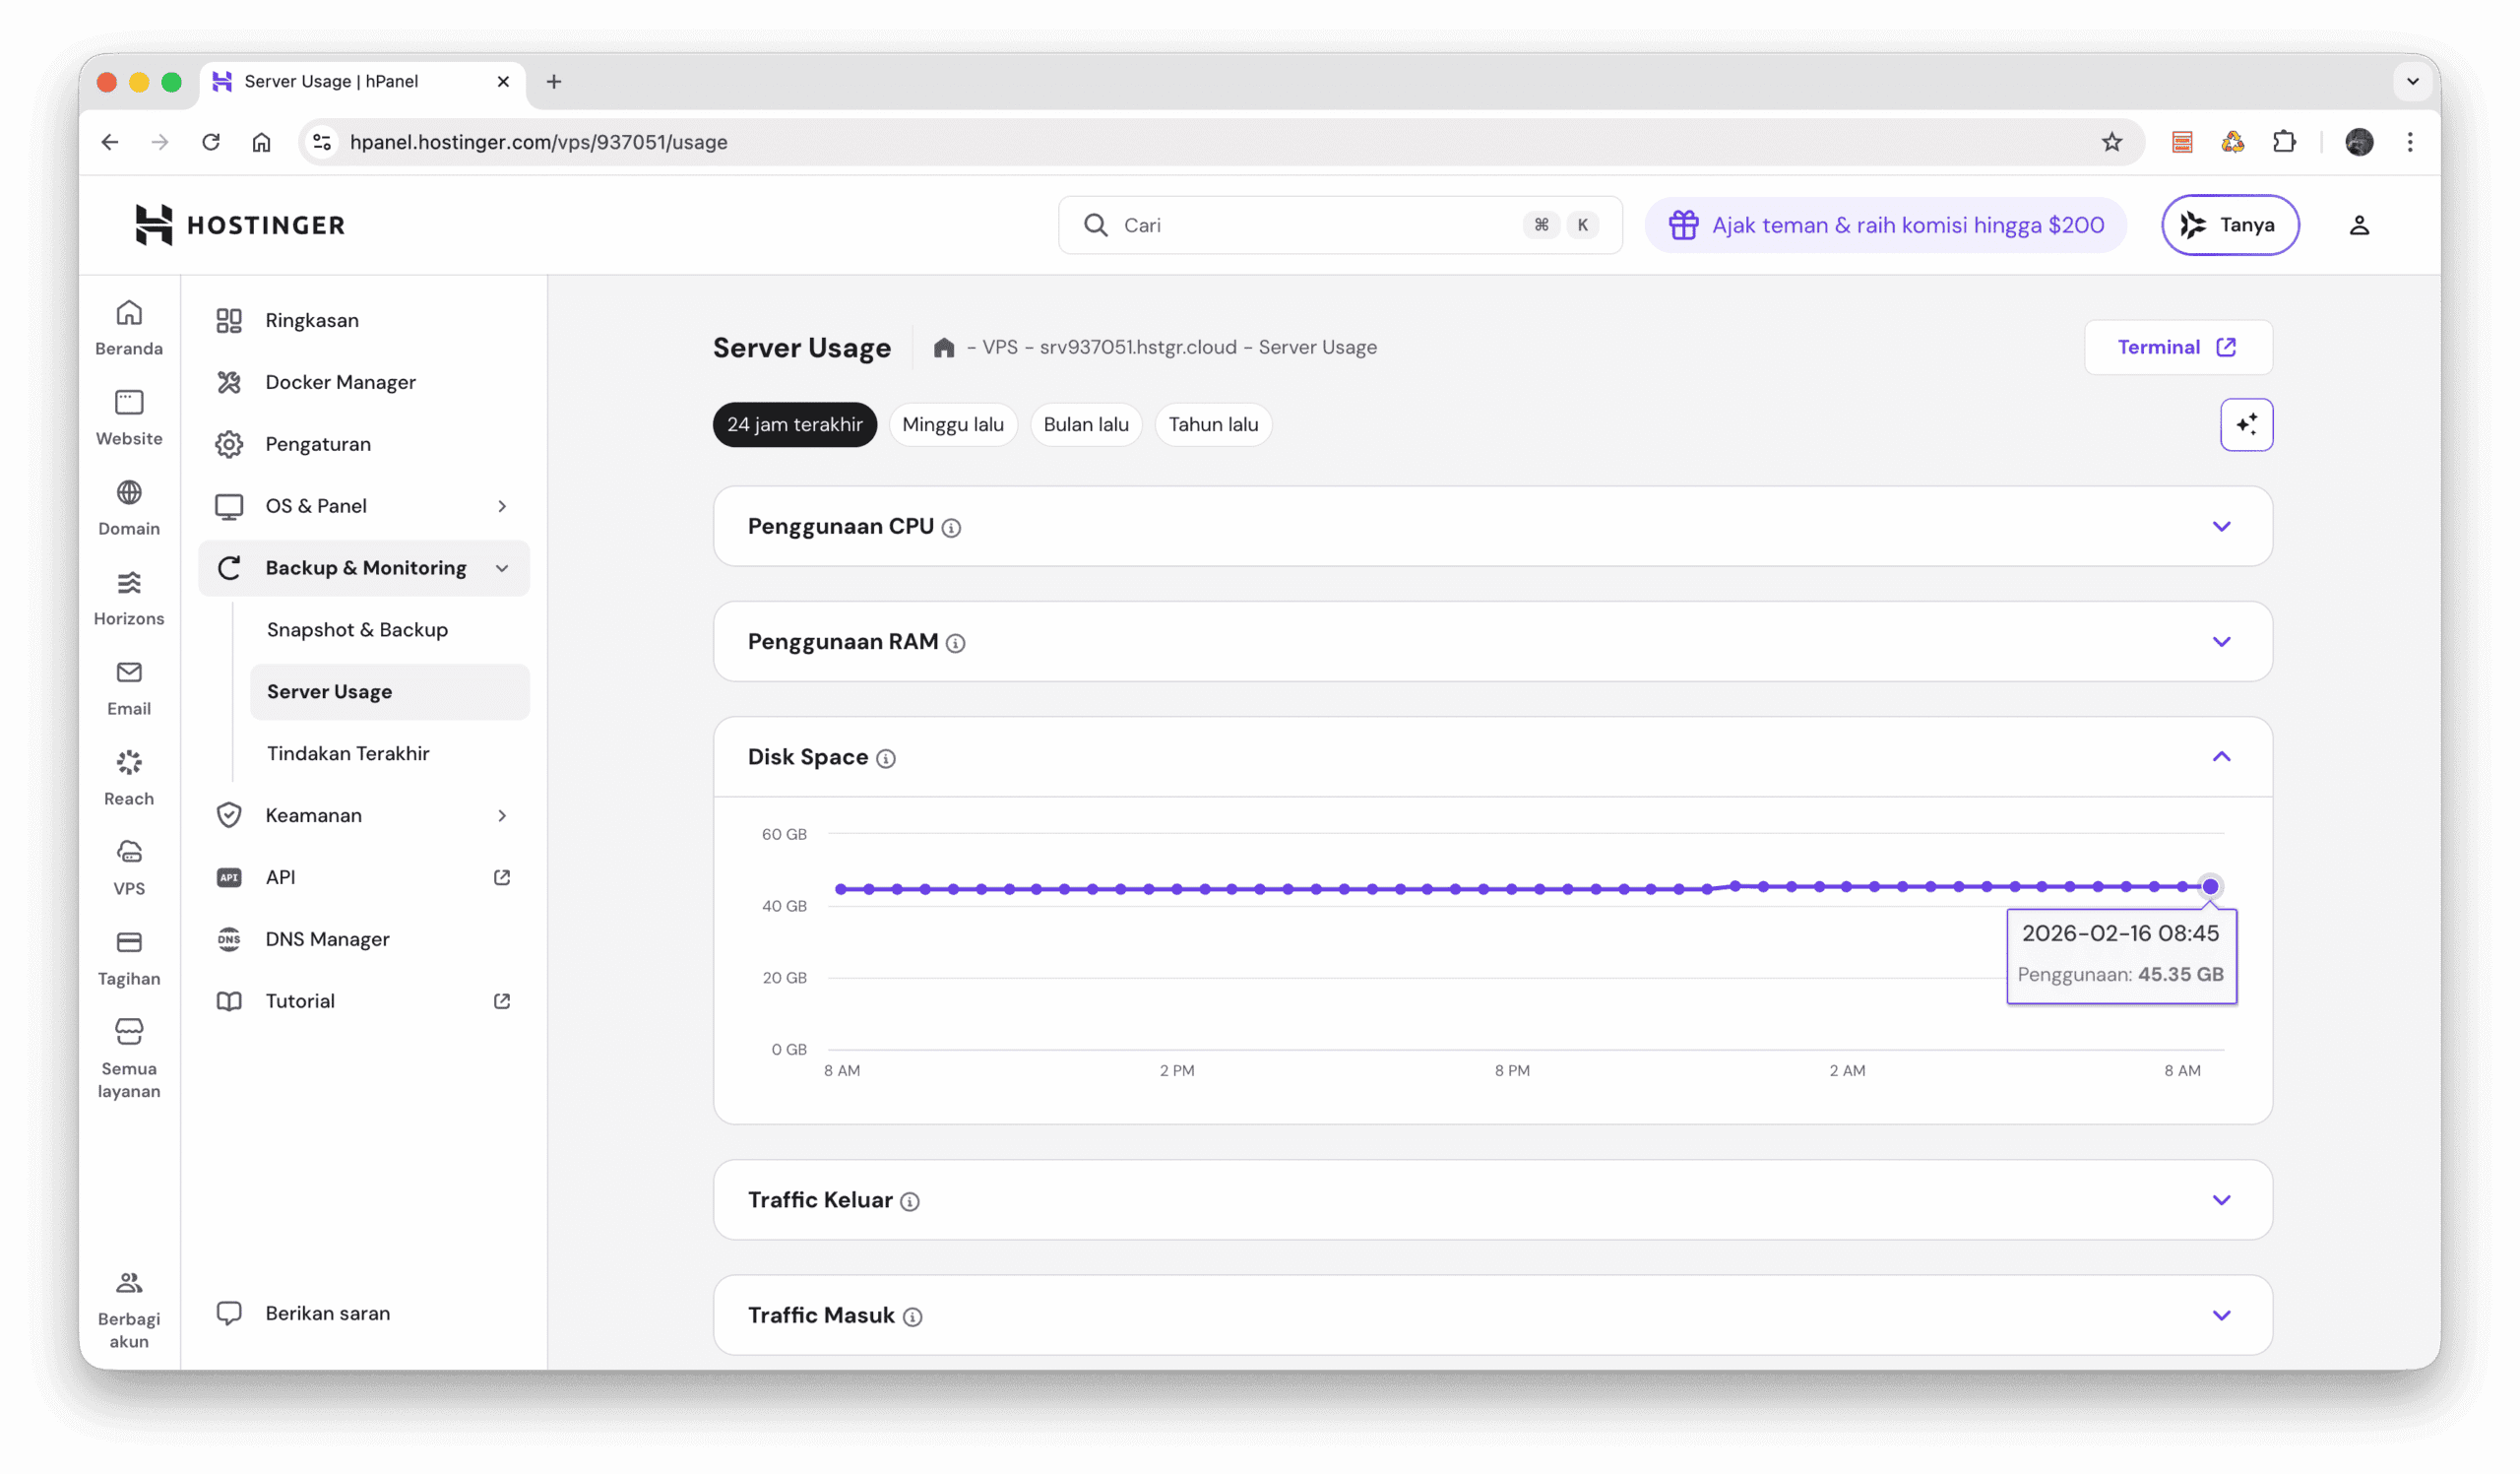Select Tindakan Terakhir in the sidebar
Screen dimensions: 2520x1474
coord(347,753)
